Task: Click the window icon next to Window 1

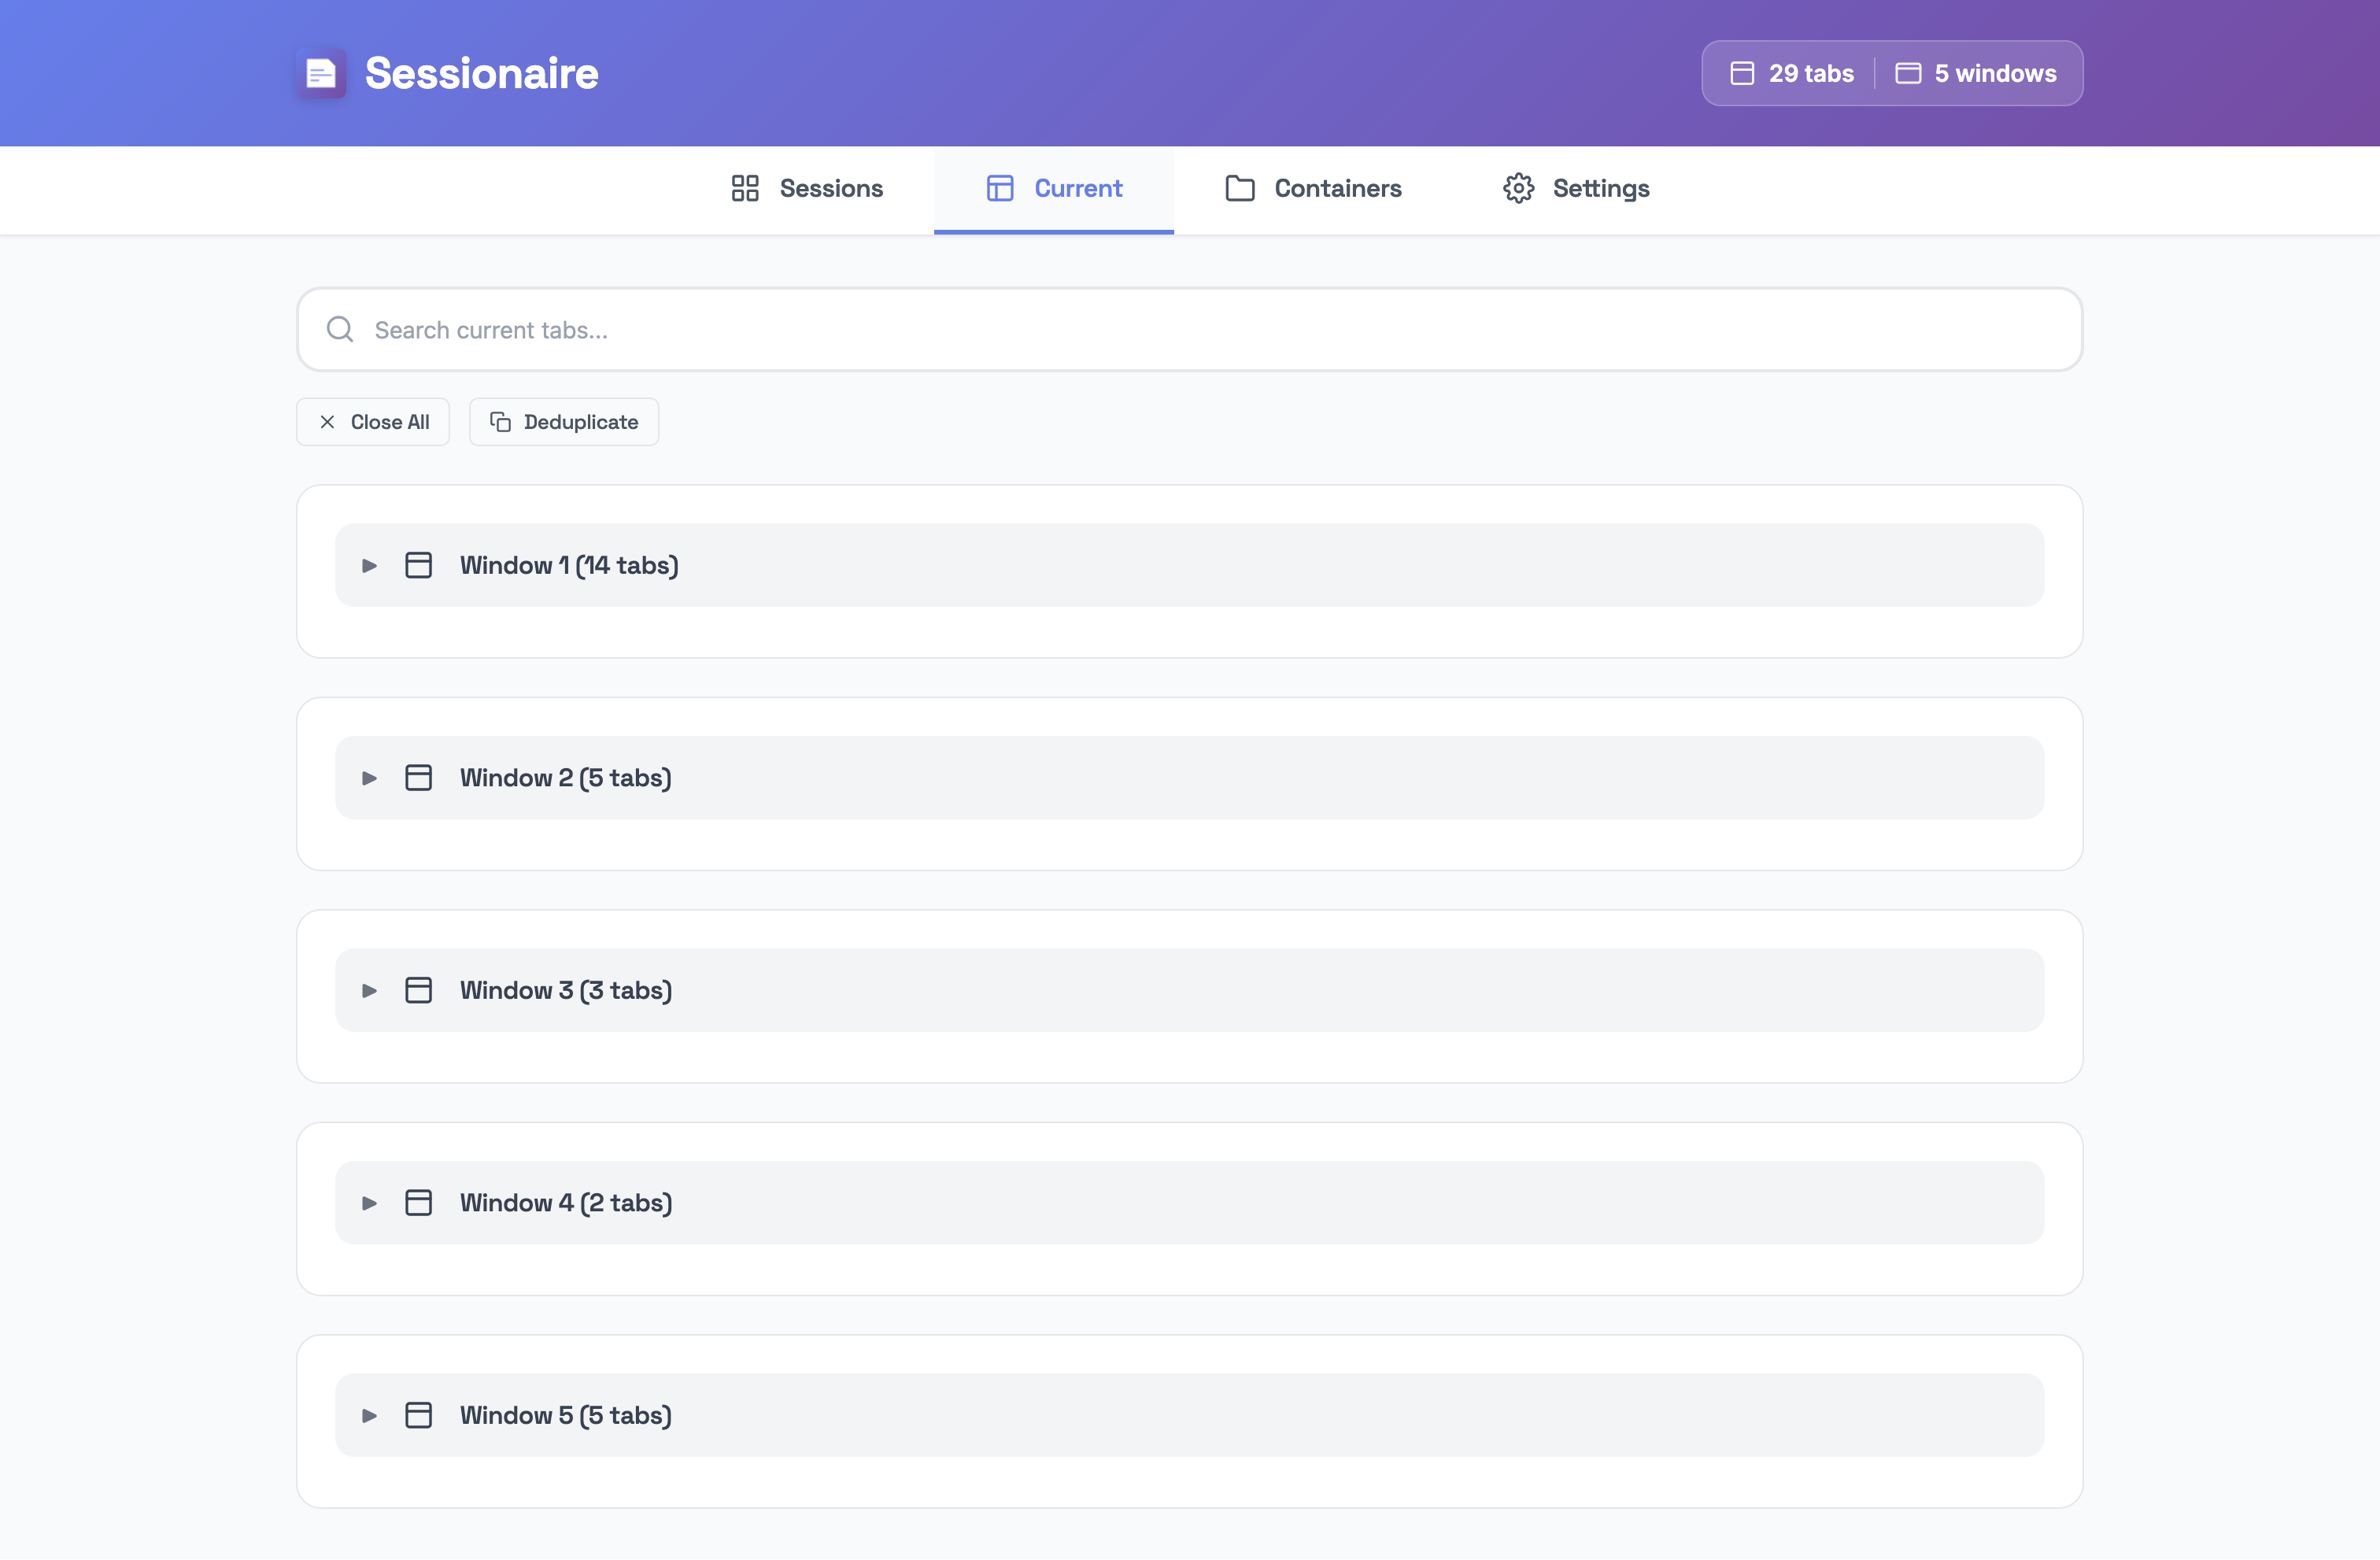Action: click(x=418, y=564)
